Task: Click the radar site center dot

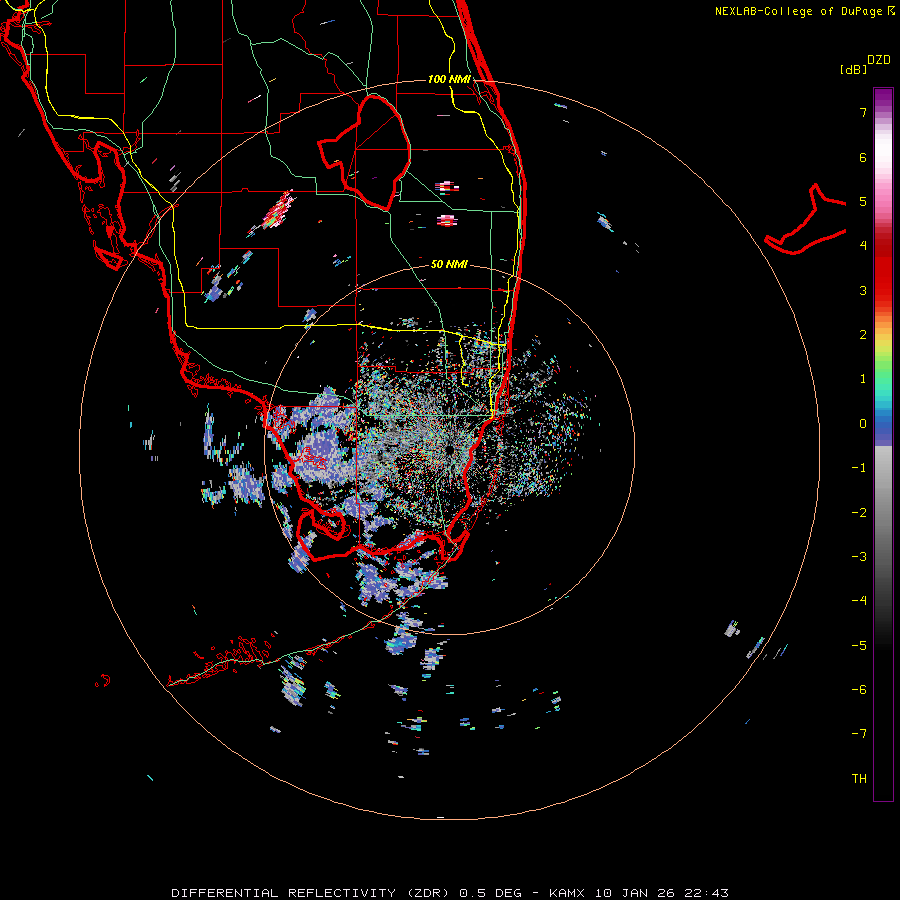Action: tap(450, 451)
